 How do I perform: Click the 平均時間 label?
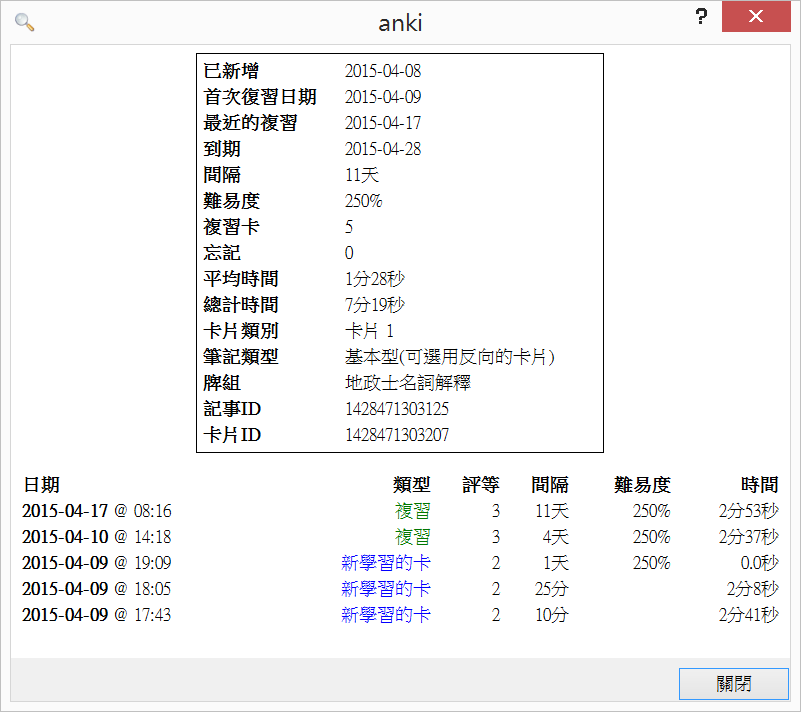[x=241, y=279]
